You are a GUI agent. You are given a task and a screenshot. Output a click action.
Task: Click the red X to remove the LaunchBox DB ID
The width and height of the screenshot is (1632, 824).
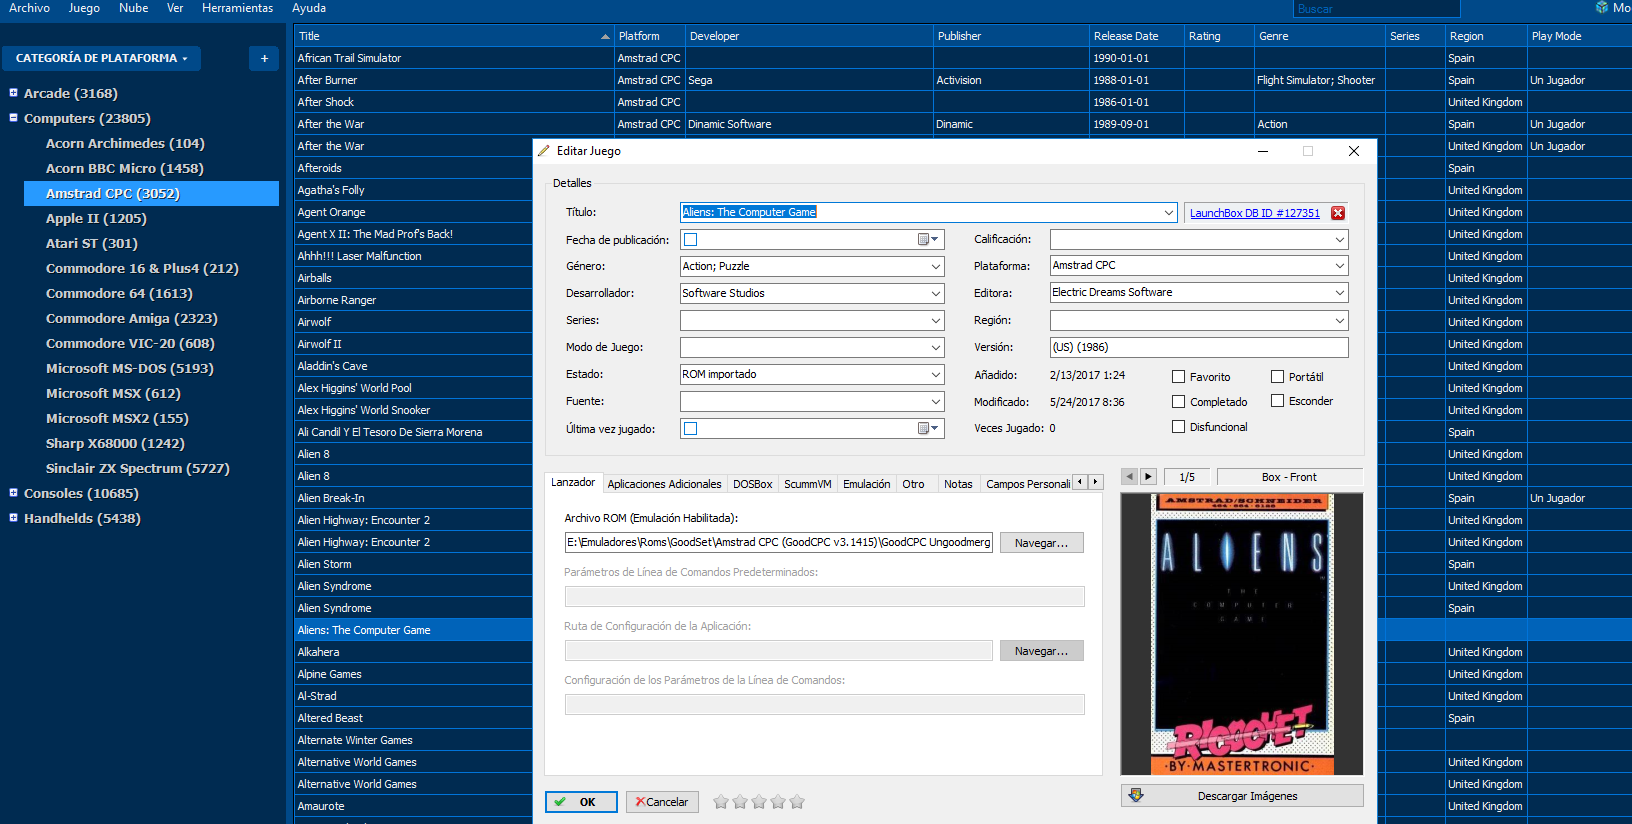1338,213
